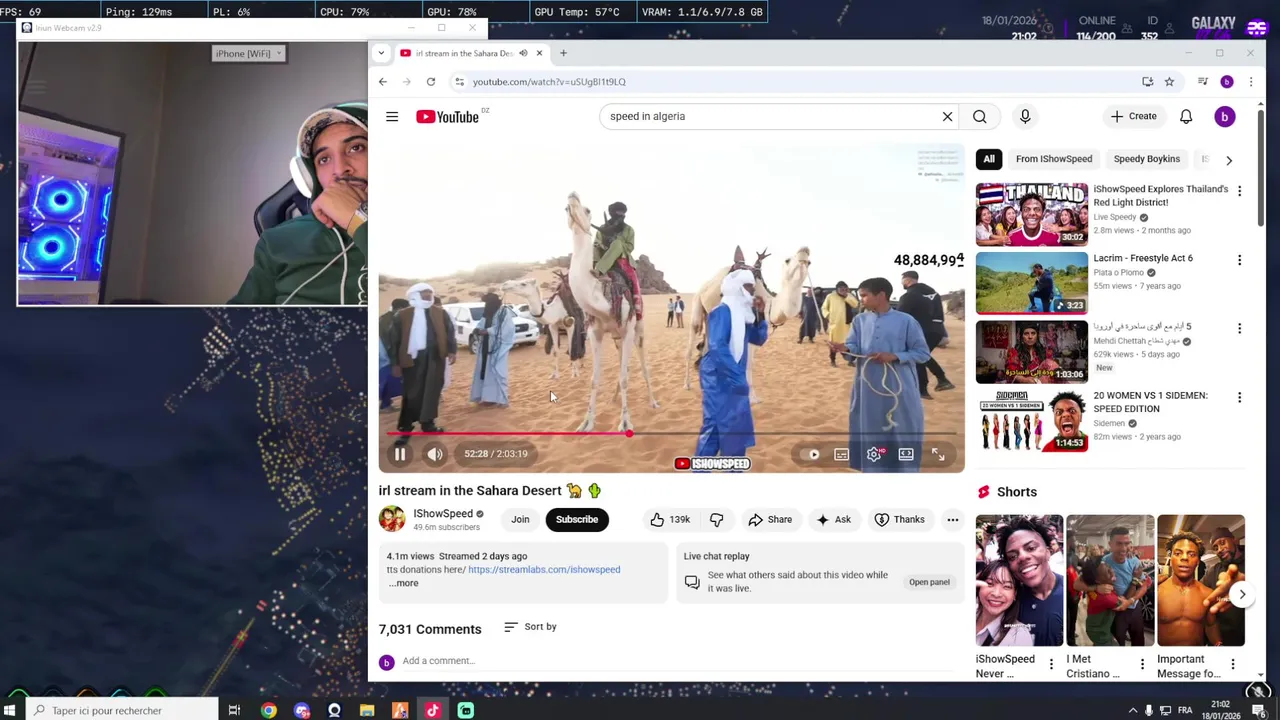The height and width of the screenshot is (720, 1280).
Task: Start voice search with the microphone icon
Action: (1025, 116)
